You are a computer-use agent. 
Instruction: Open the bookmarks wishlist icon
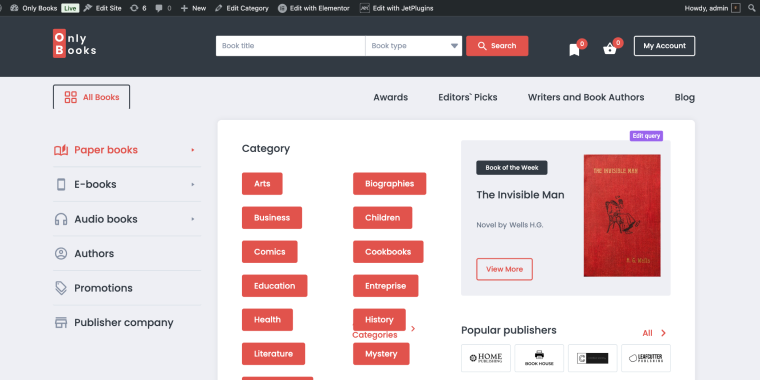(574, 50)
